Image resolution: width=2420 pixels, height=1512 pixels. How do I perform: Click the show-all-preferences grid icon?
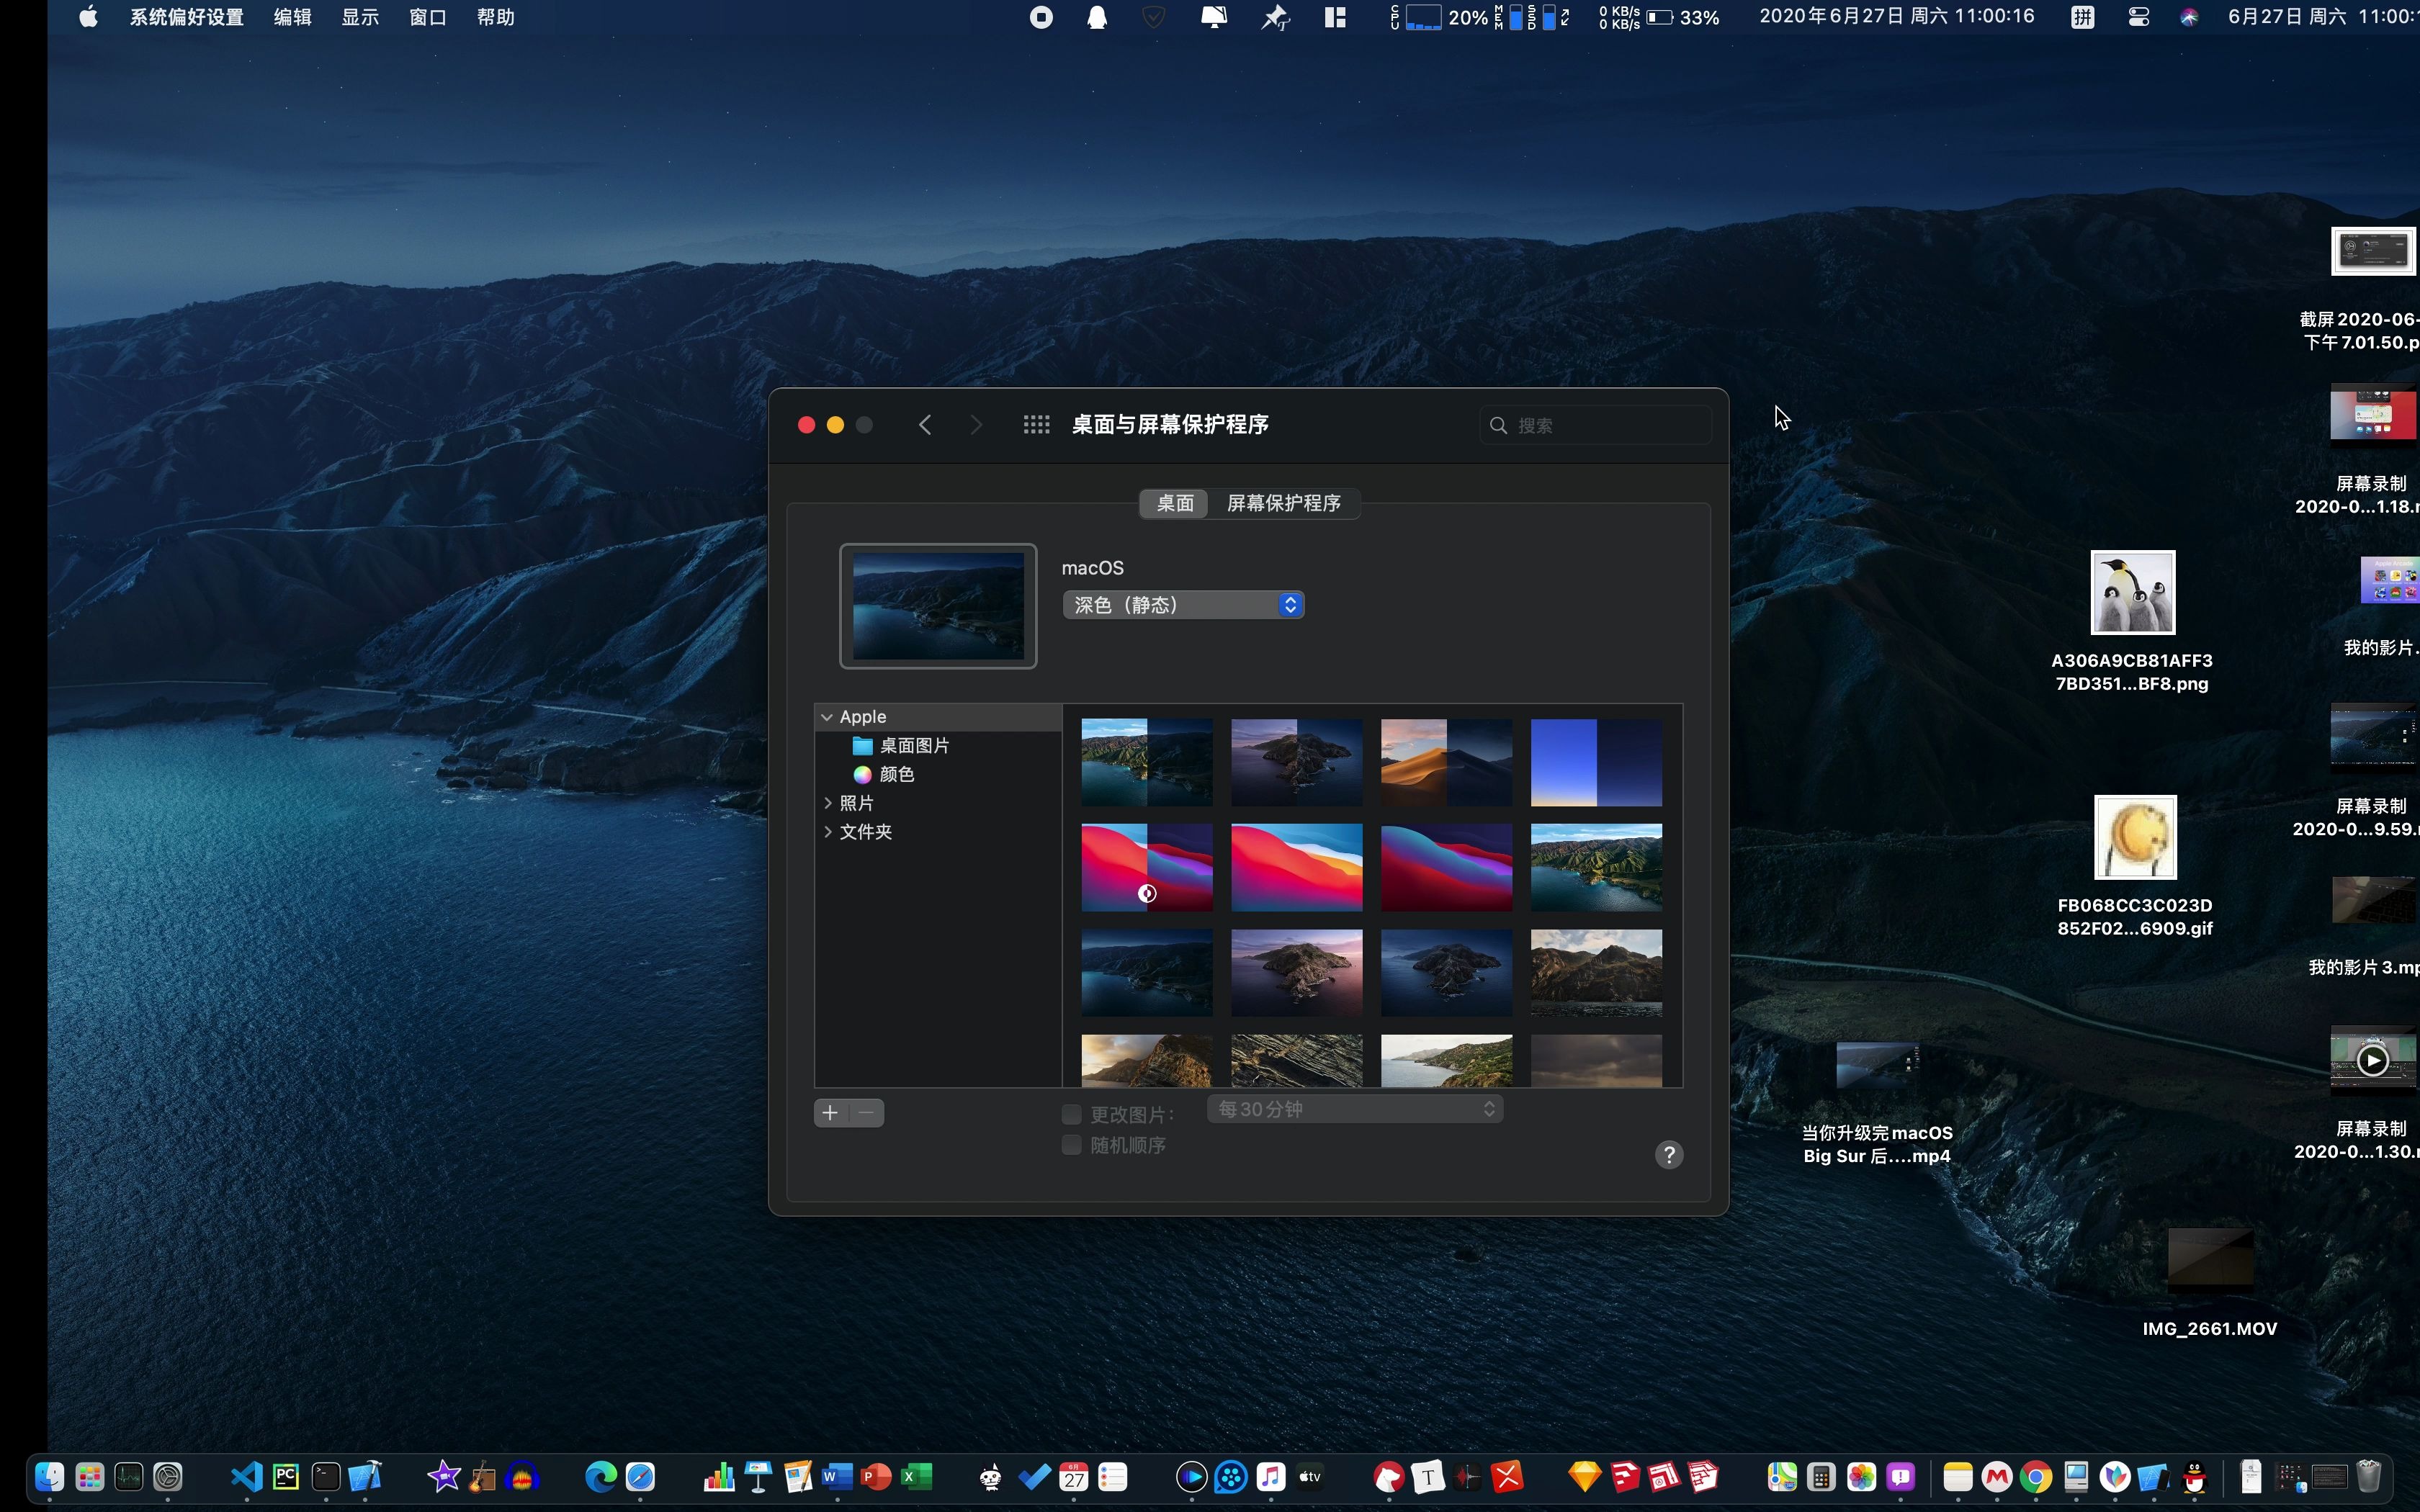pyautogui.click(x=1036, y=425)
